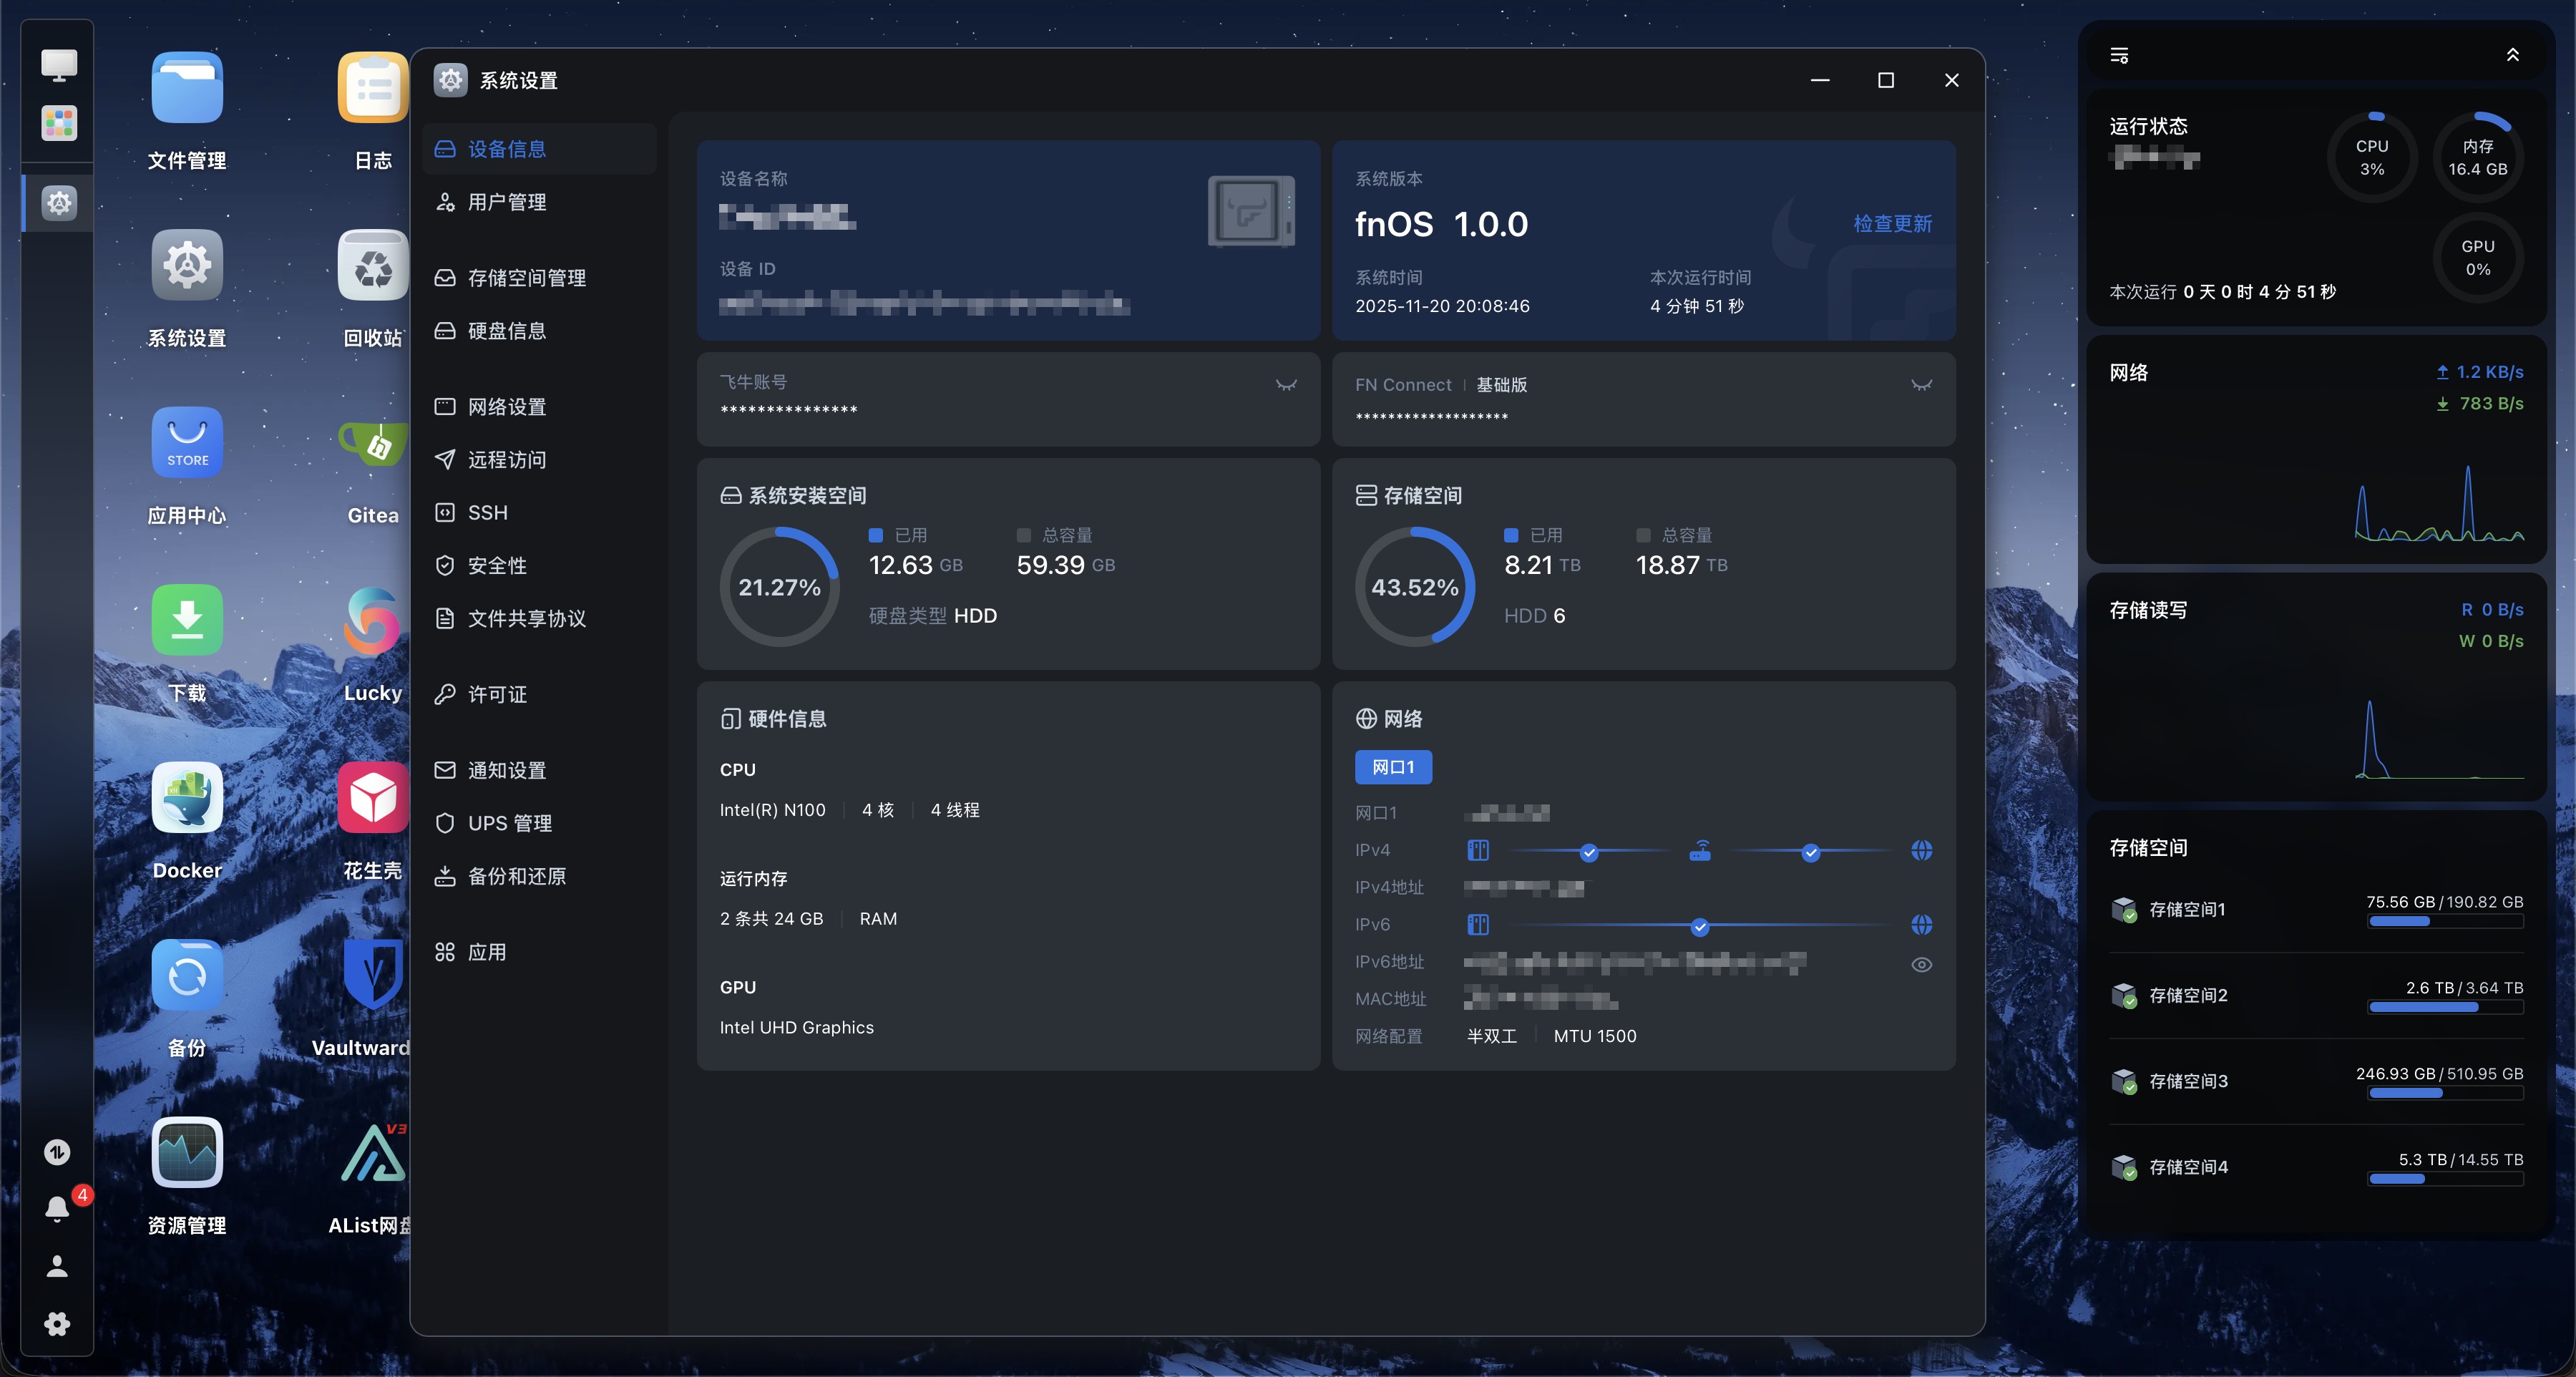Screen dimensions: 2576x1377
Task: Open 资源管理 resource monitor icon
Action: coord(187,1152)
